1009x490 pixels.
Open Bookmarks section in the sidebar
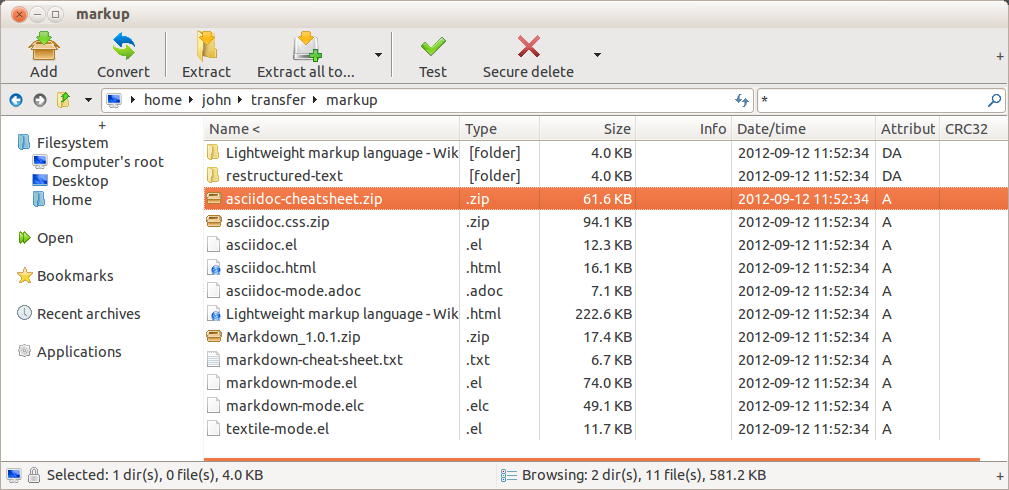[75, 276]
